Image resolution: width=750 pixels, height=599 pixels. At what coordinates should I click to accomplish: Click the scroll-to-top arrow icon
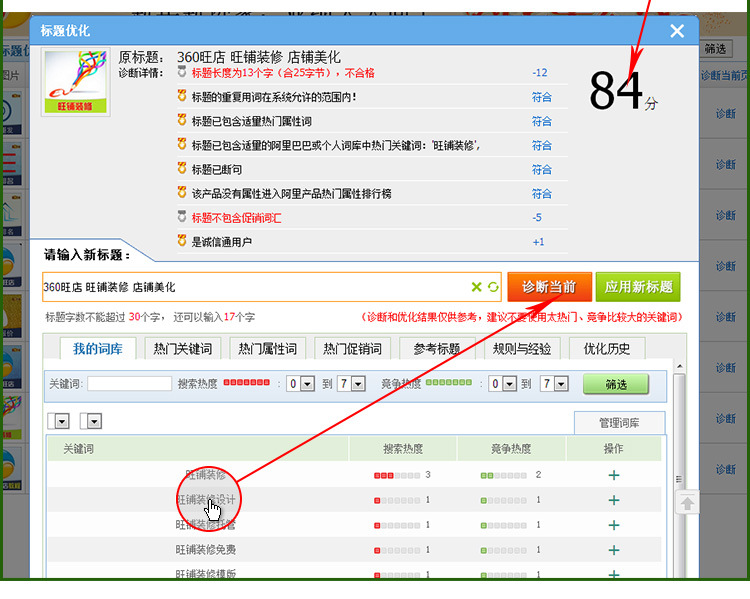[x=687, y=503]
